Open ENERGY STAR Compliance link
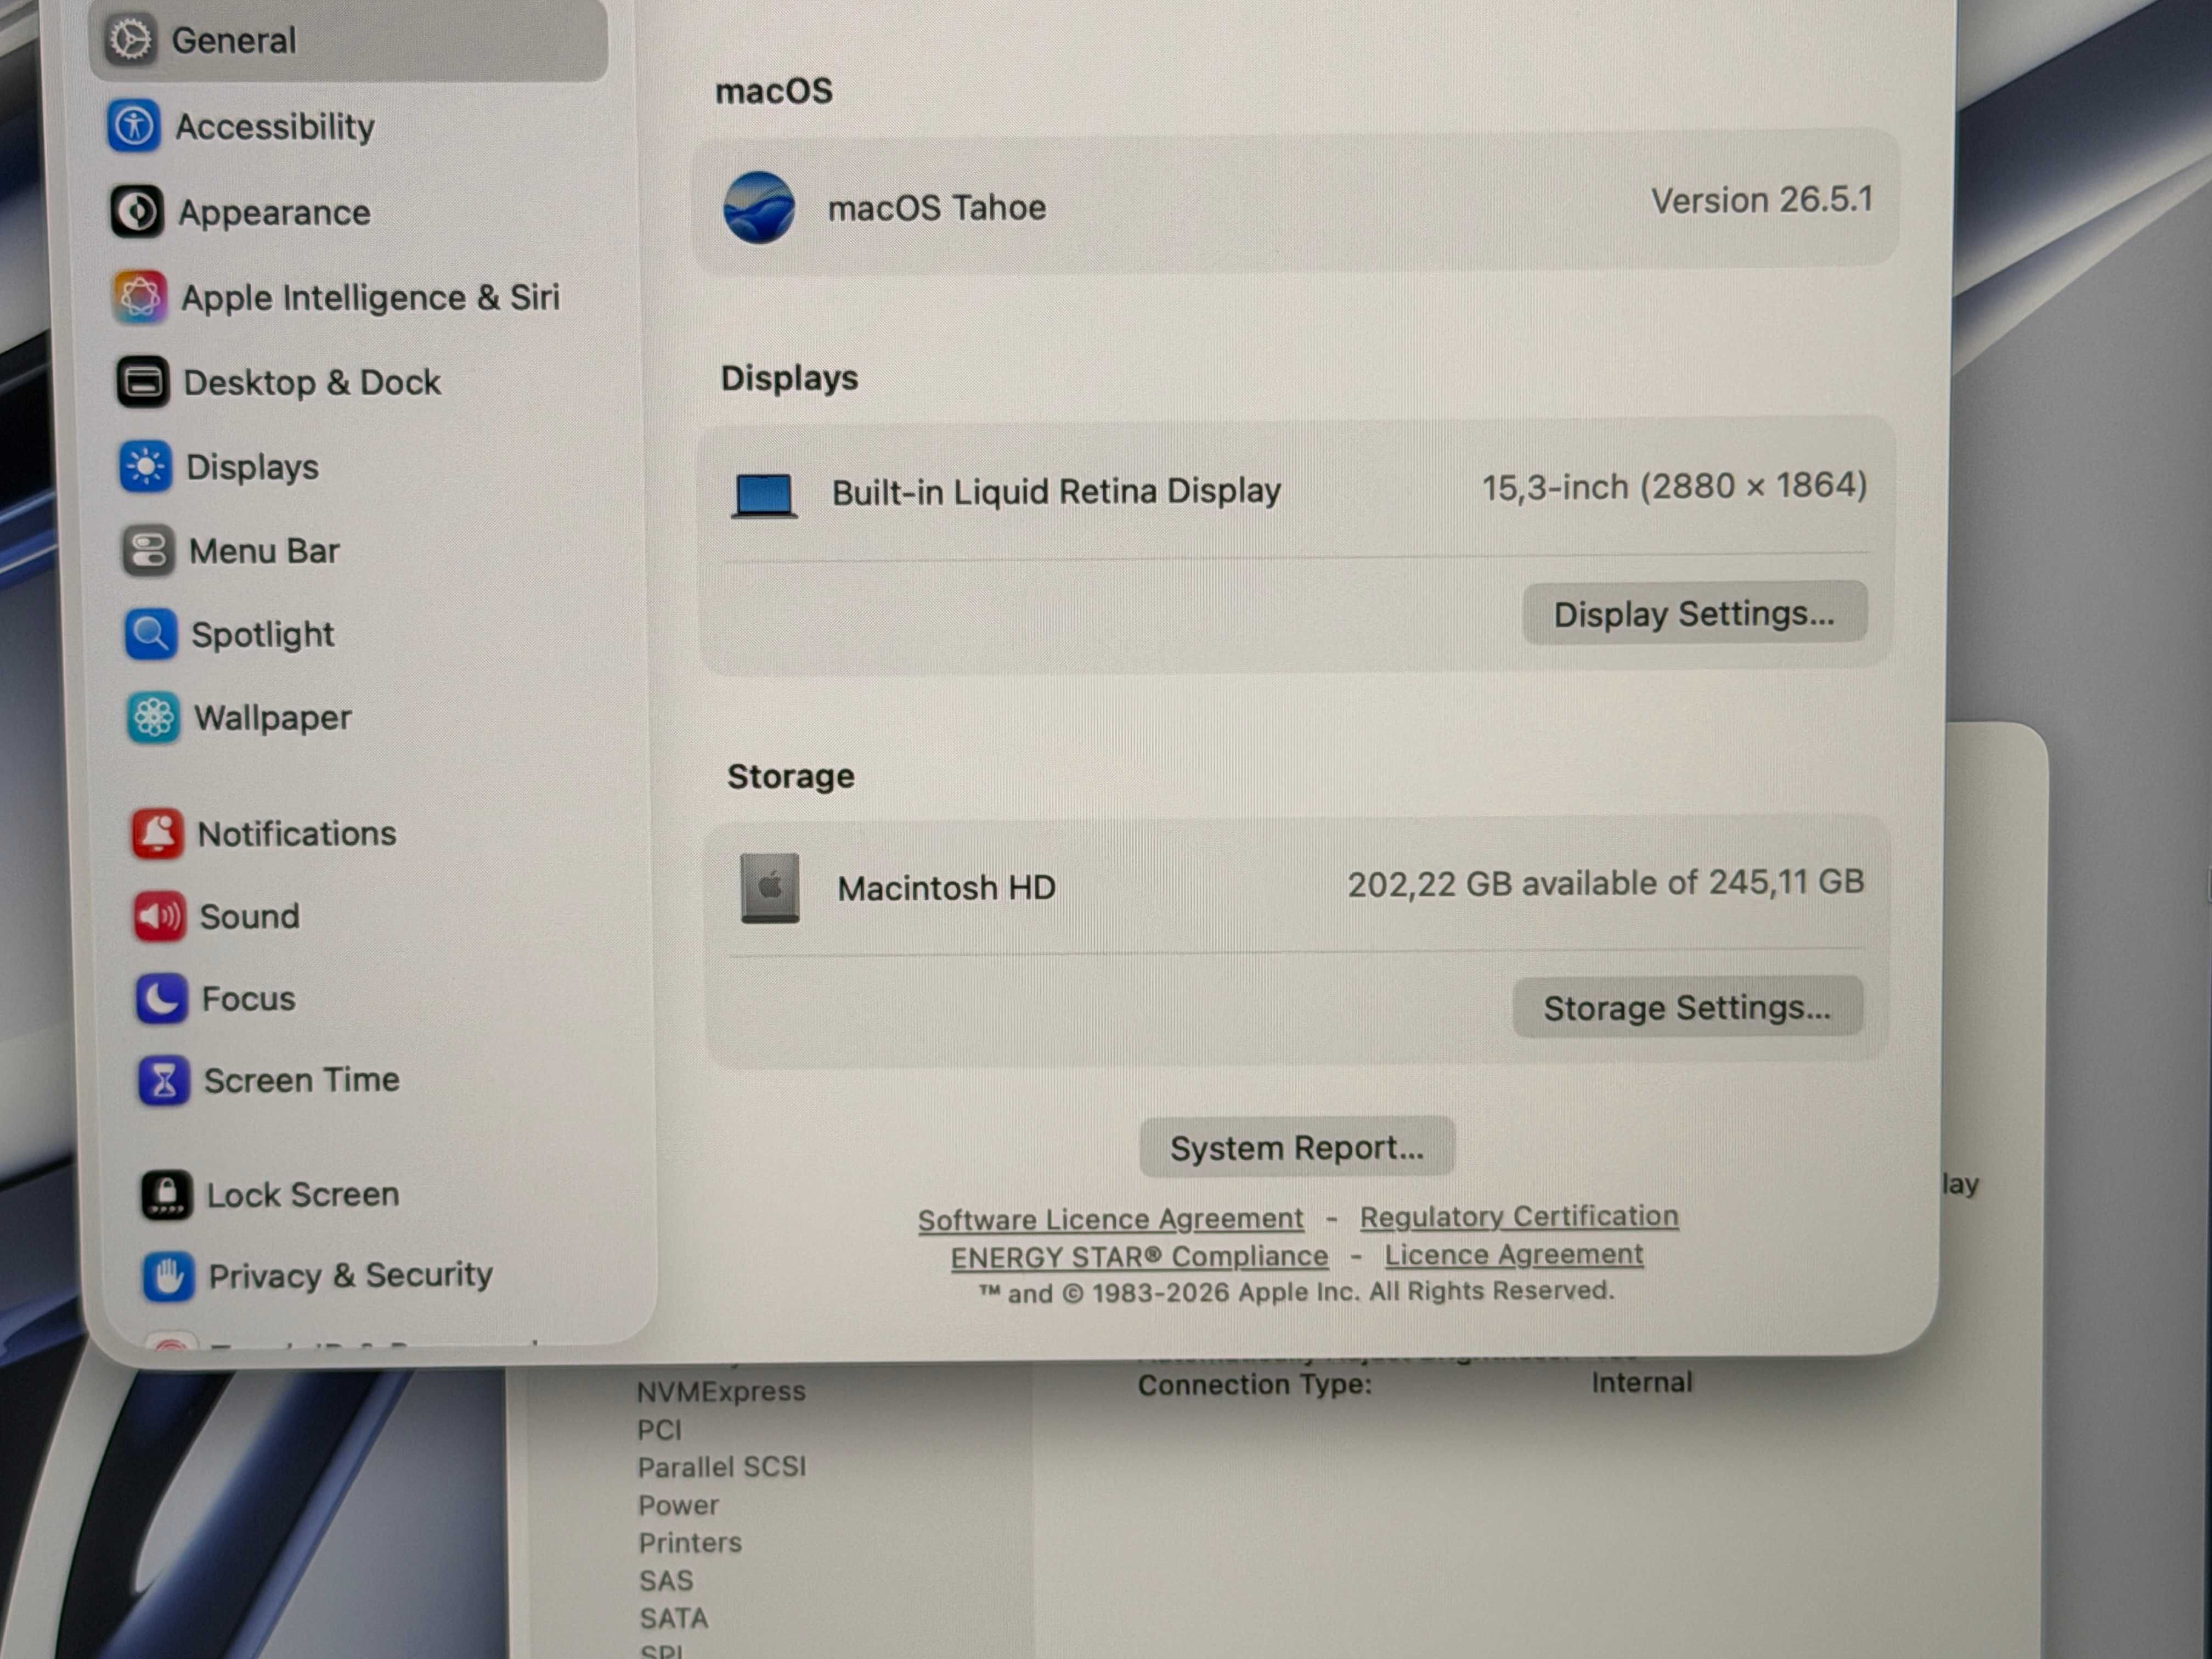This screenshot has height=1659, width=2212. pyautogui.click(x=1139, y=1257)
